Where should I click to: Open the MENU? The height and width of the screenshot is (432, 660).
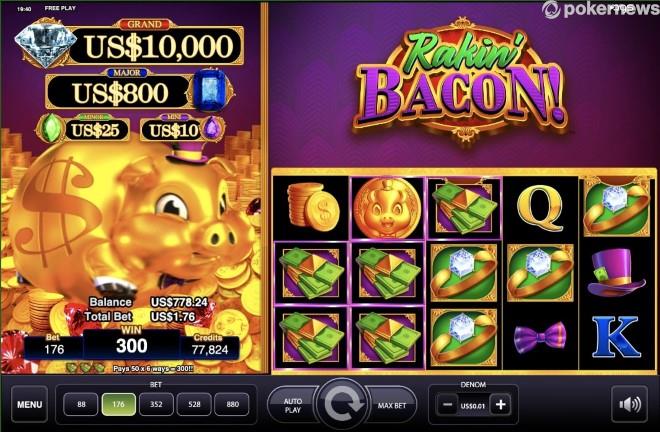29,405
